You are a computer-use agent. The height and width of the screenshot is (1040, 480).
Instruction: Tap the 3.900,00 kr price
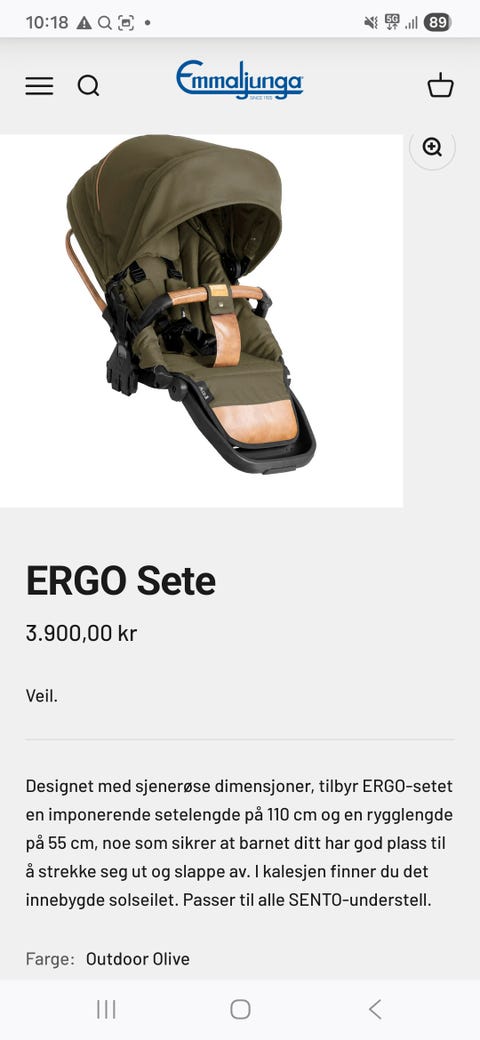[82, 633]
